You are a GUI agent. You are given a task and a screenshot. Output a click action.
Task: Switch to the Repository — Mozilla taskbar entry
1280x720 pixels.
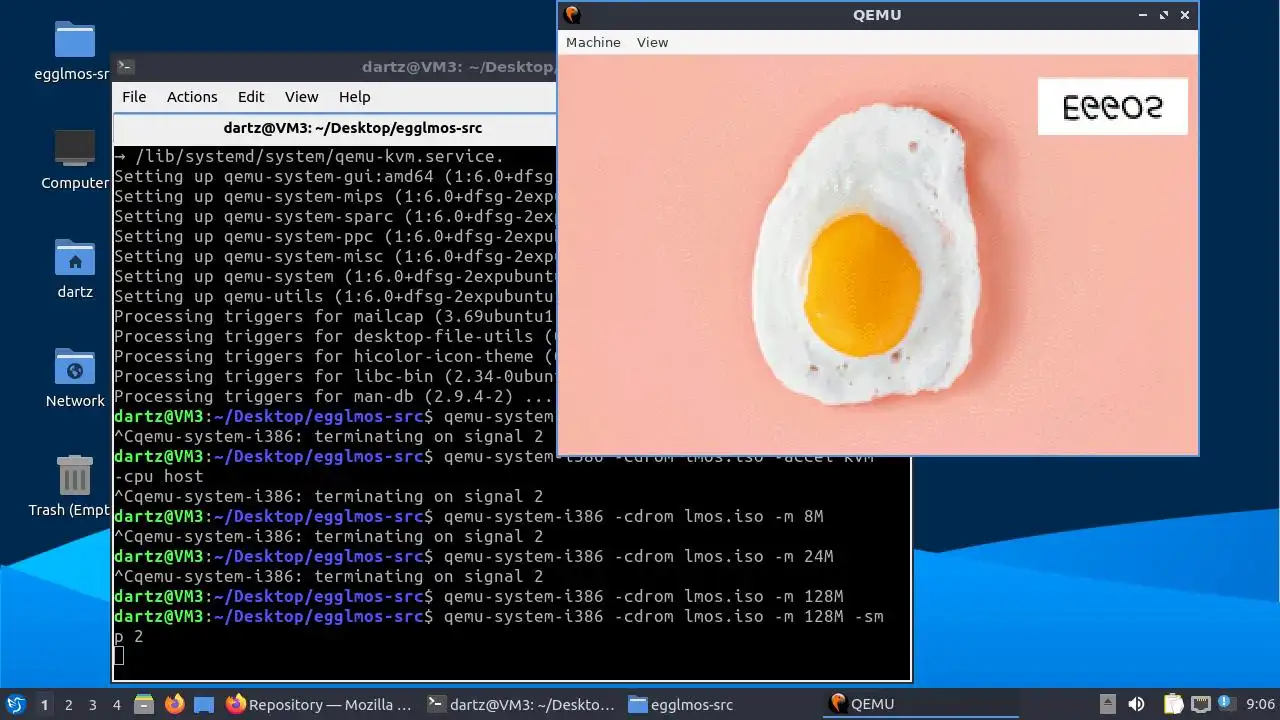319,704
